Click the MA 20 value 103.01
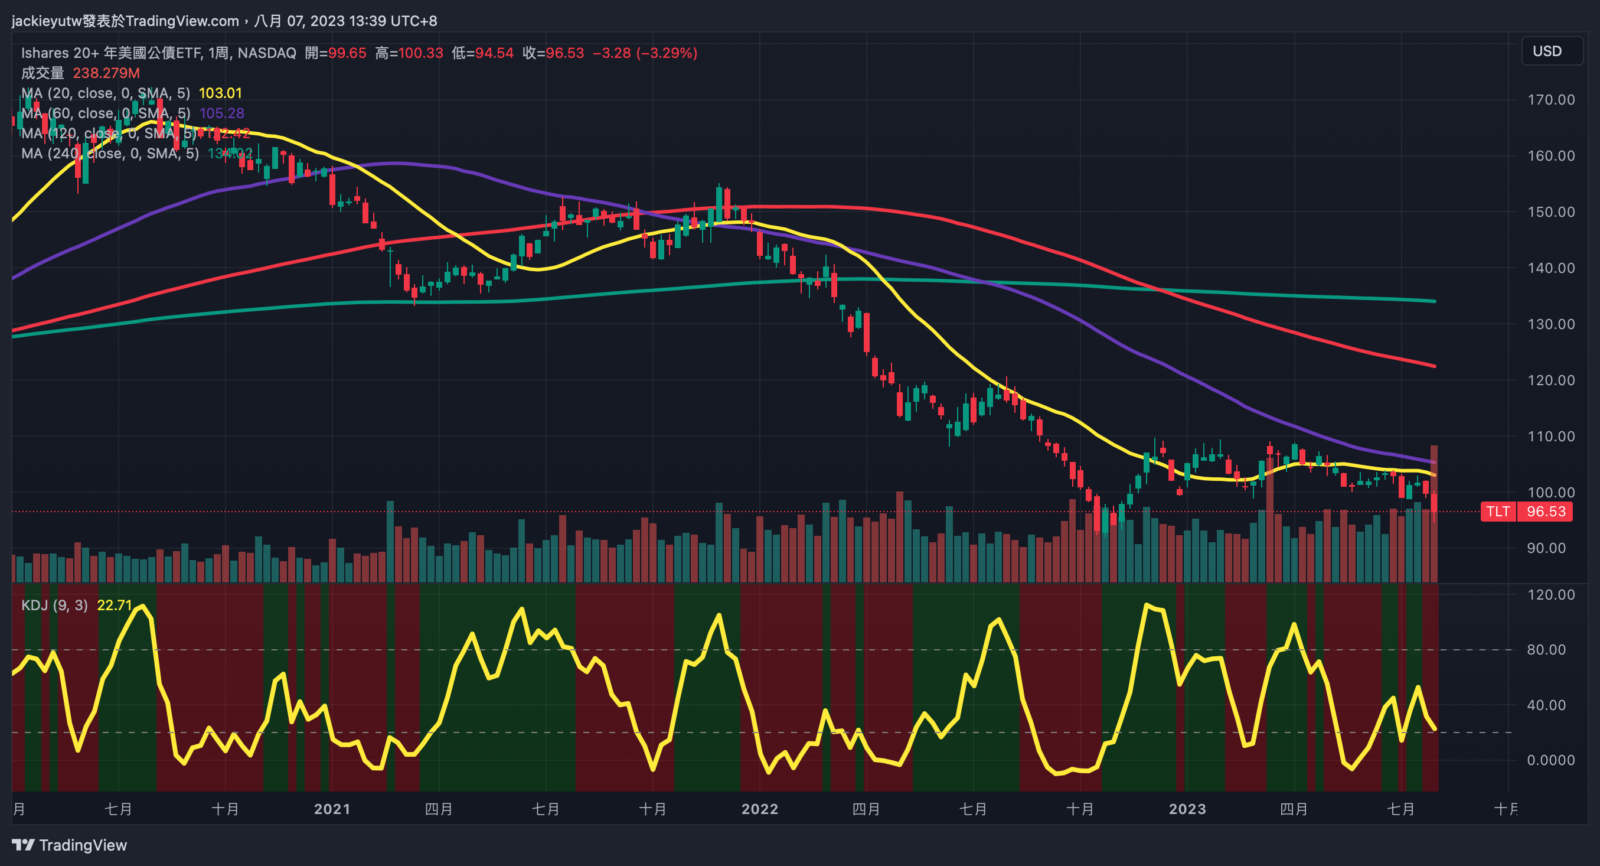 point(220,93)
